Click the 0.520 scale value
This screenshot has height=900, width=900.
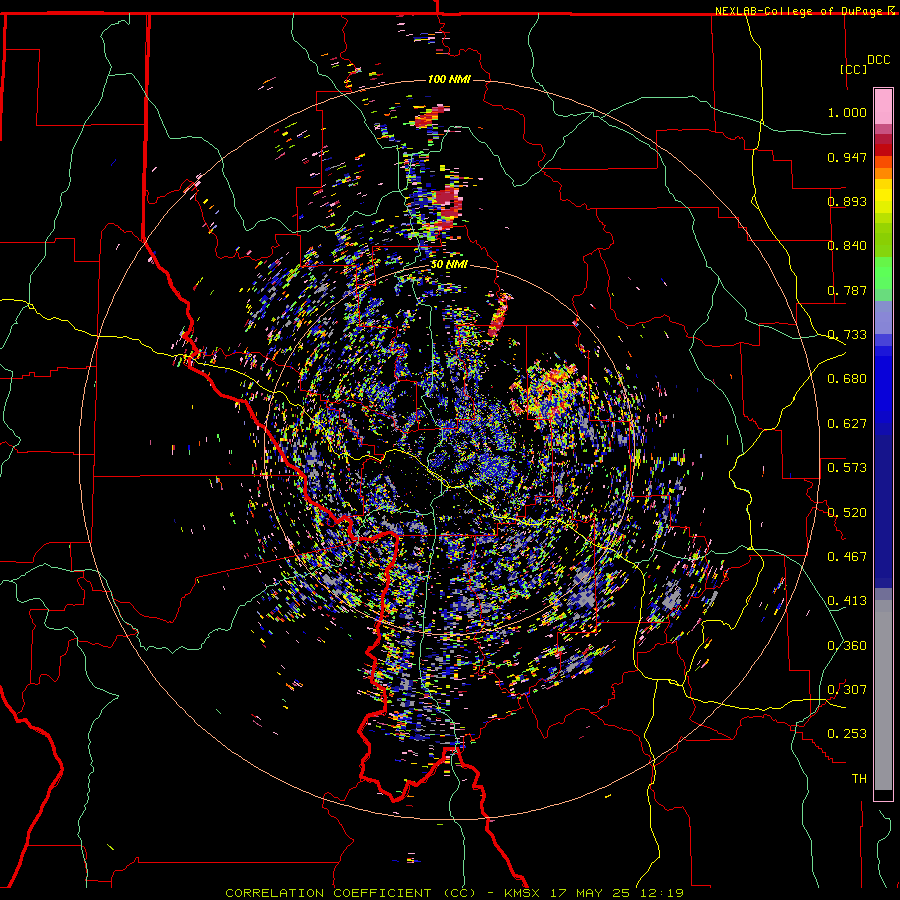(847, 513)
